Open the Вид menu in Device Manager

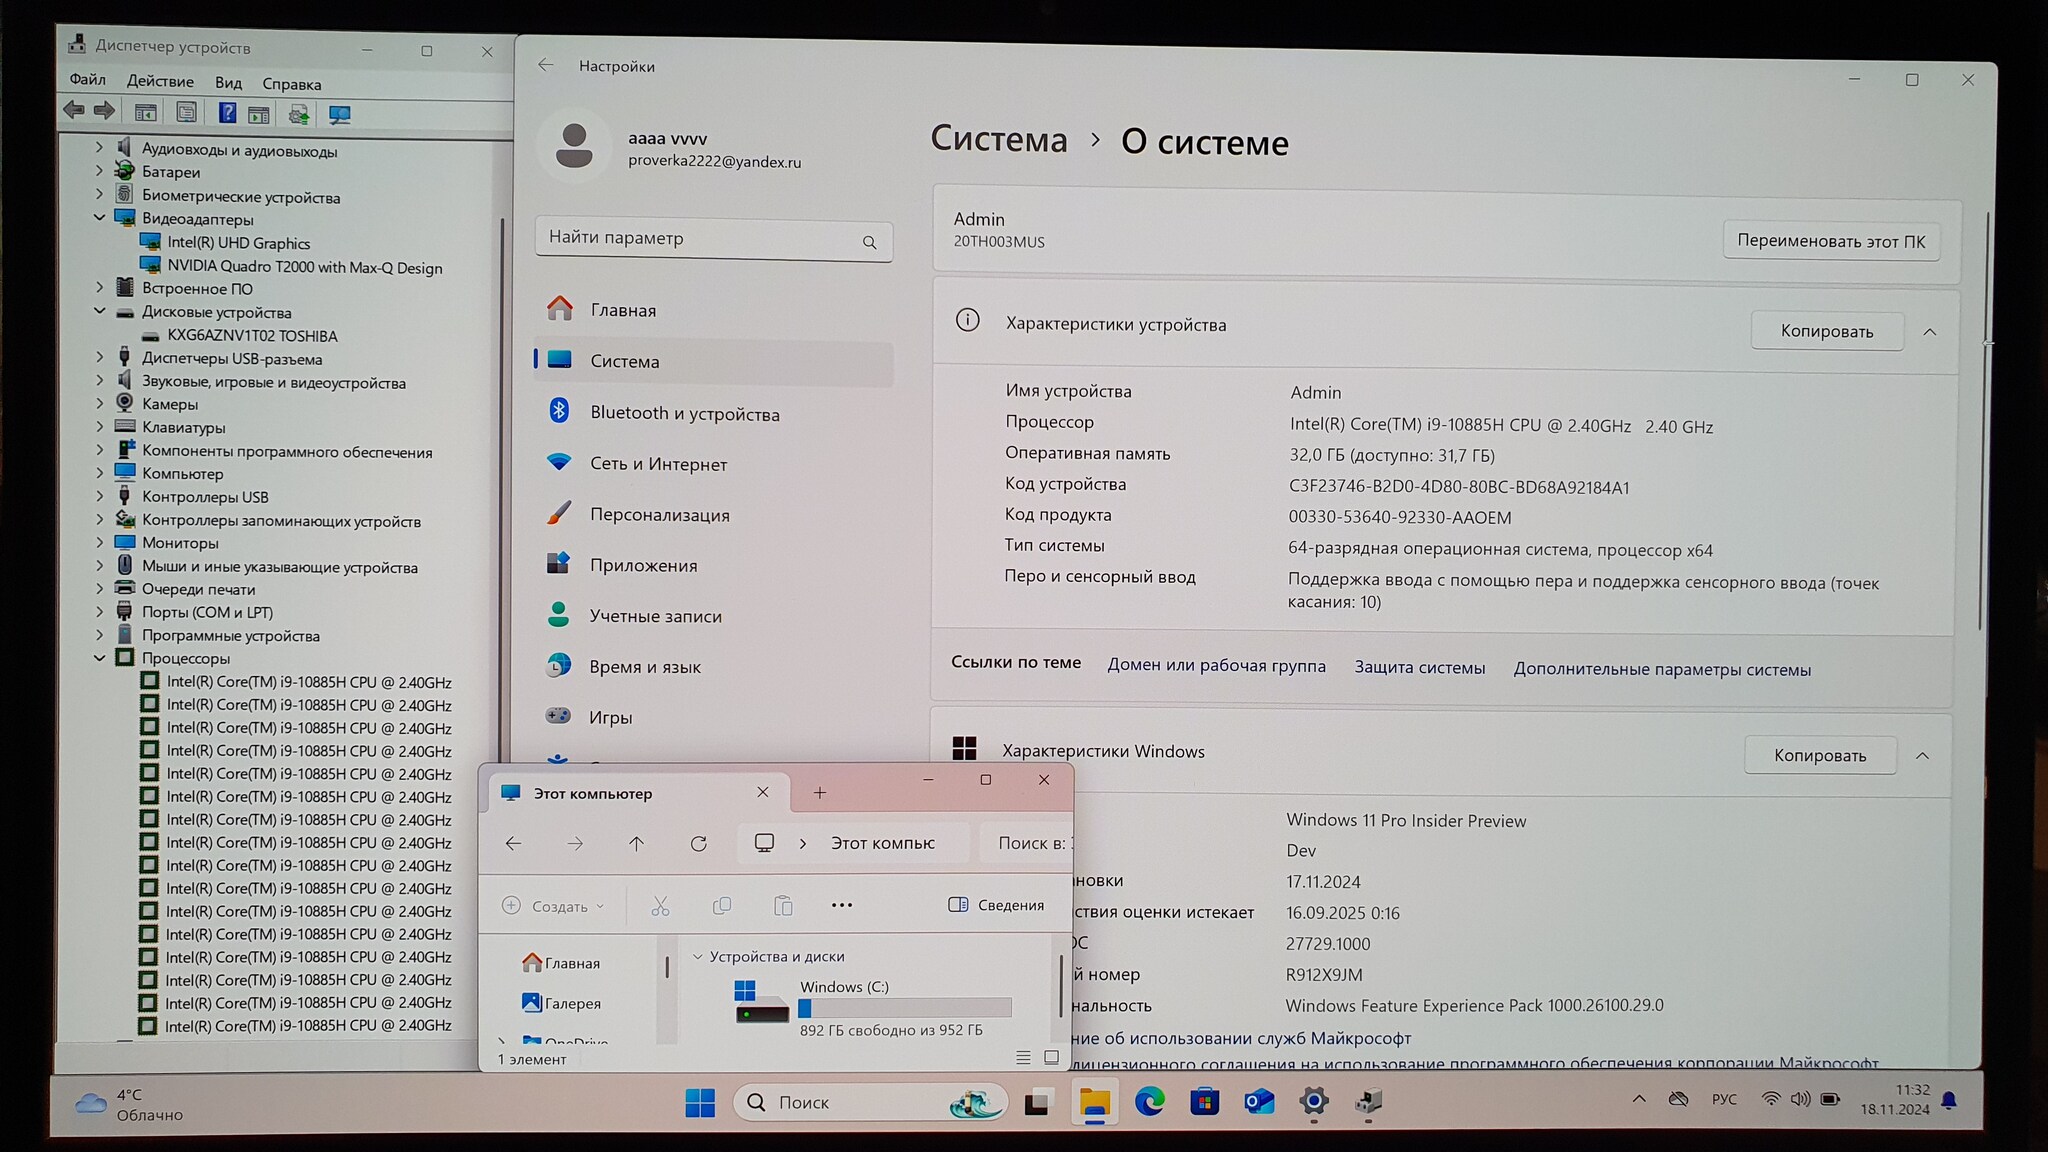228,83
